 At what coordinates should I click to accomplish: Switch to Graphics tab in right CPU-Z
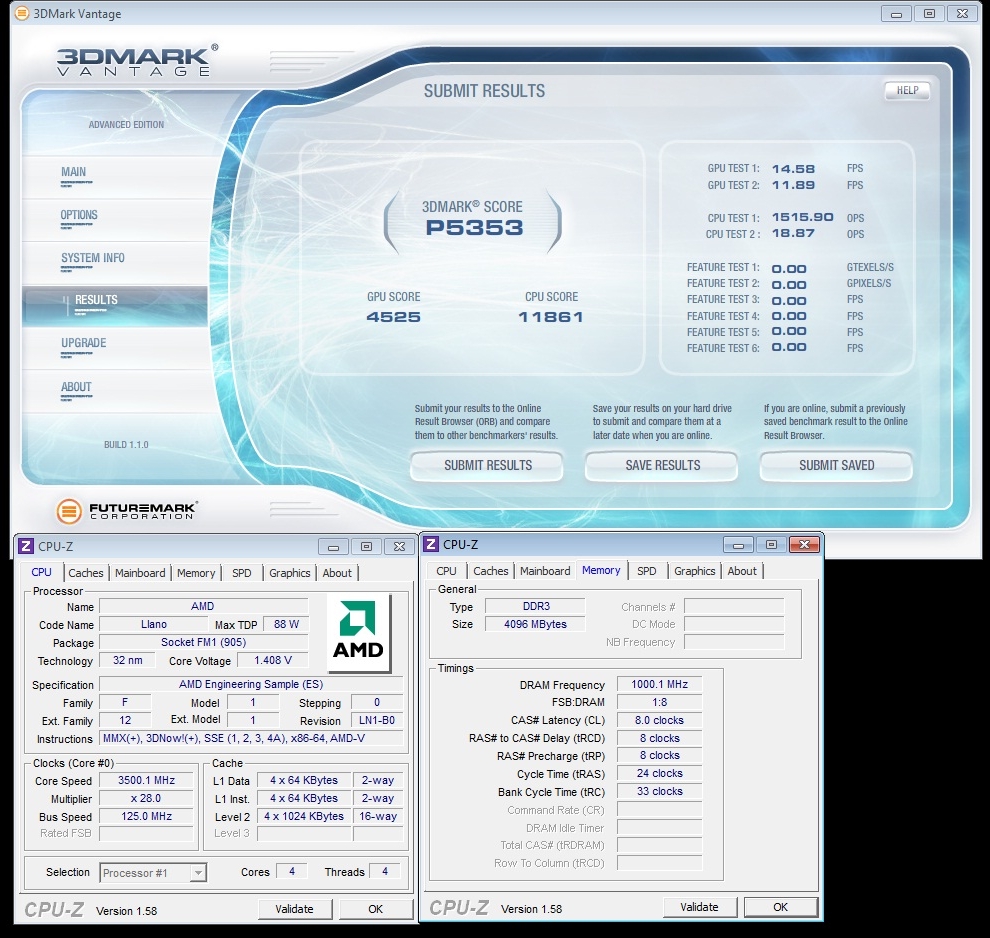pyautogui.click(x=695, y=571)
